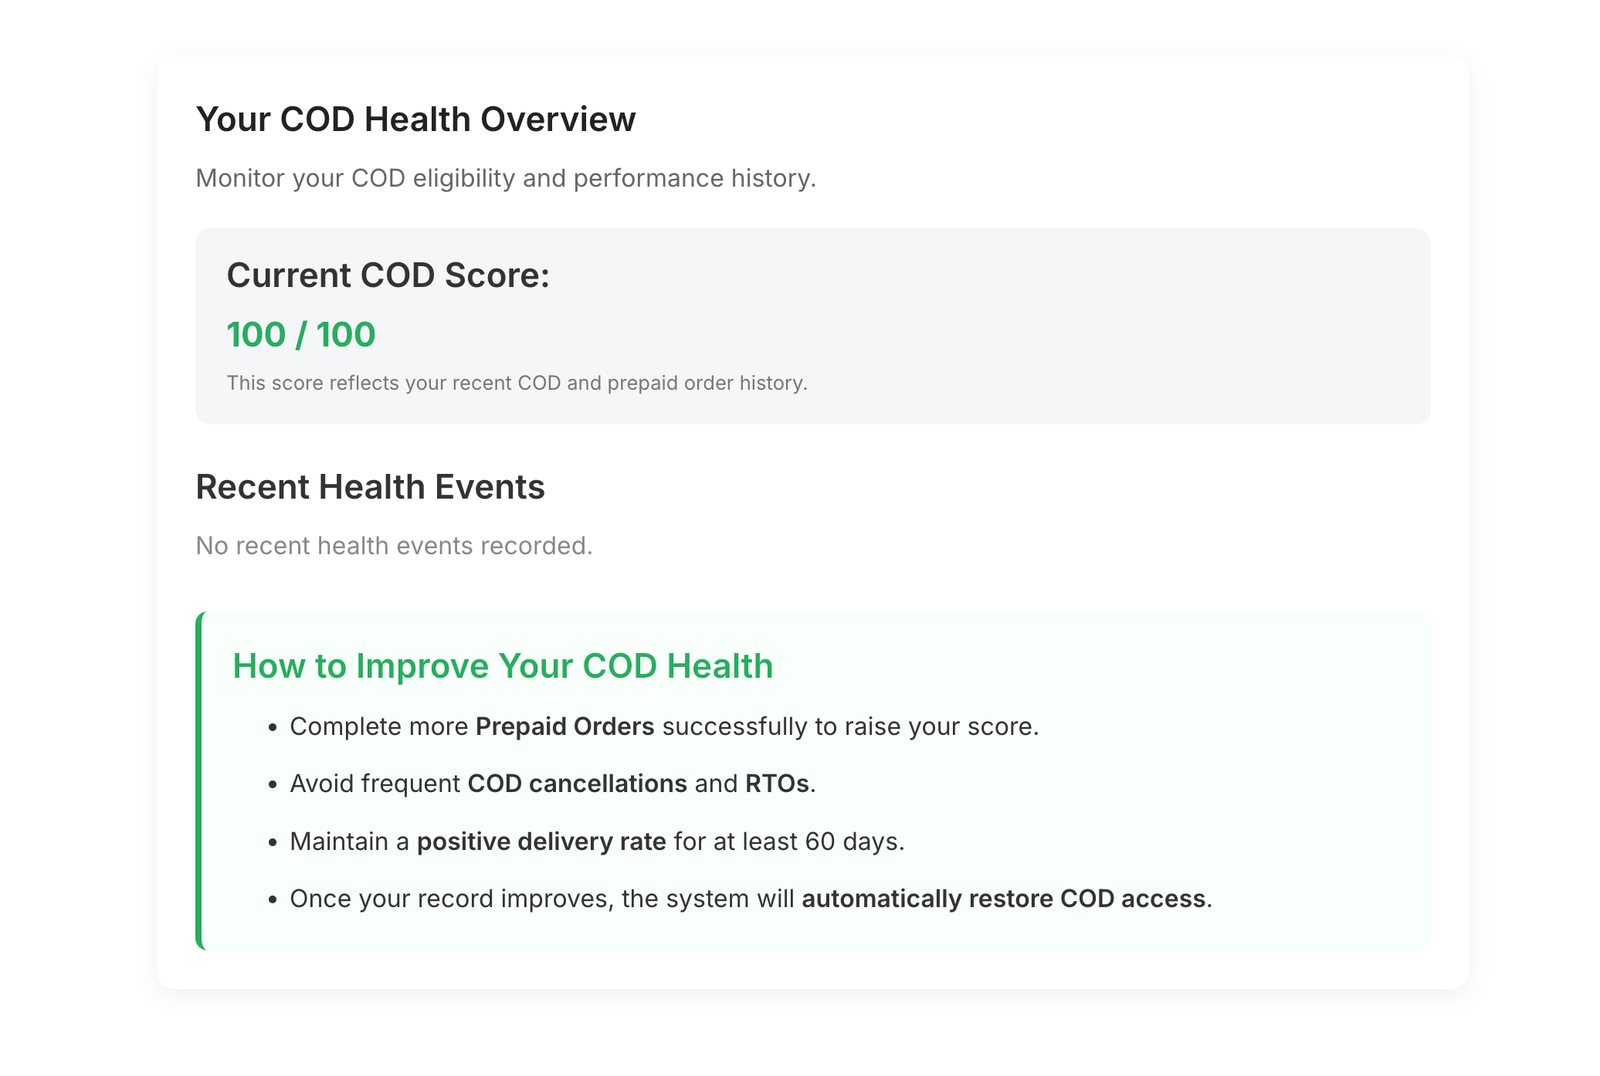Click the bullet before "Avoid frequent COD cancellations"
The height and width of the screenshot is (1076, 1600).
pyautogui.click(x=272, y=785)
